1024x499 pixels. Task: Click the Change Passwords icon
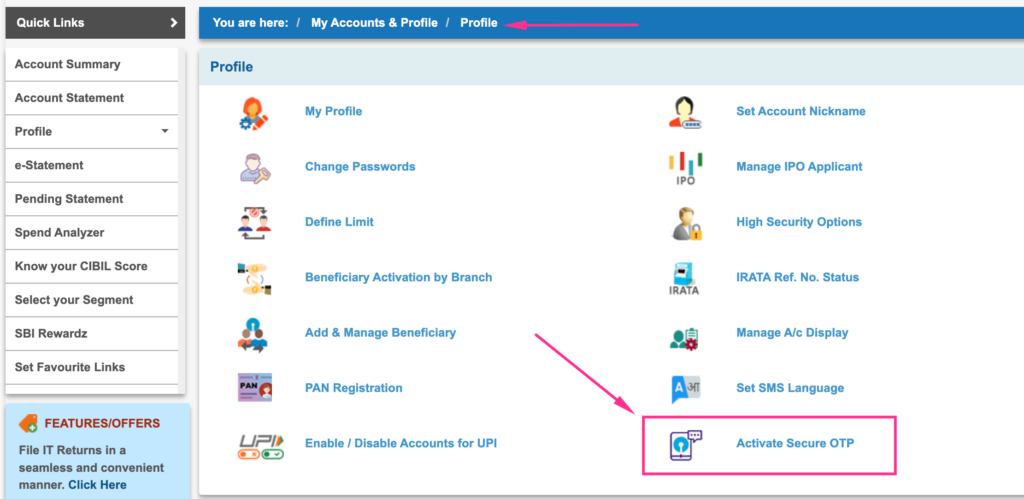tap(253, 167)
